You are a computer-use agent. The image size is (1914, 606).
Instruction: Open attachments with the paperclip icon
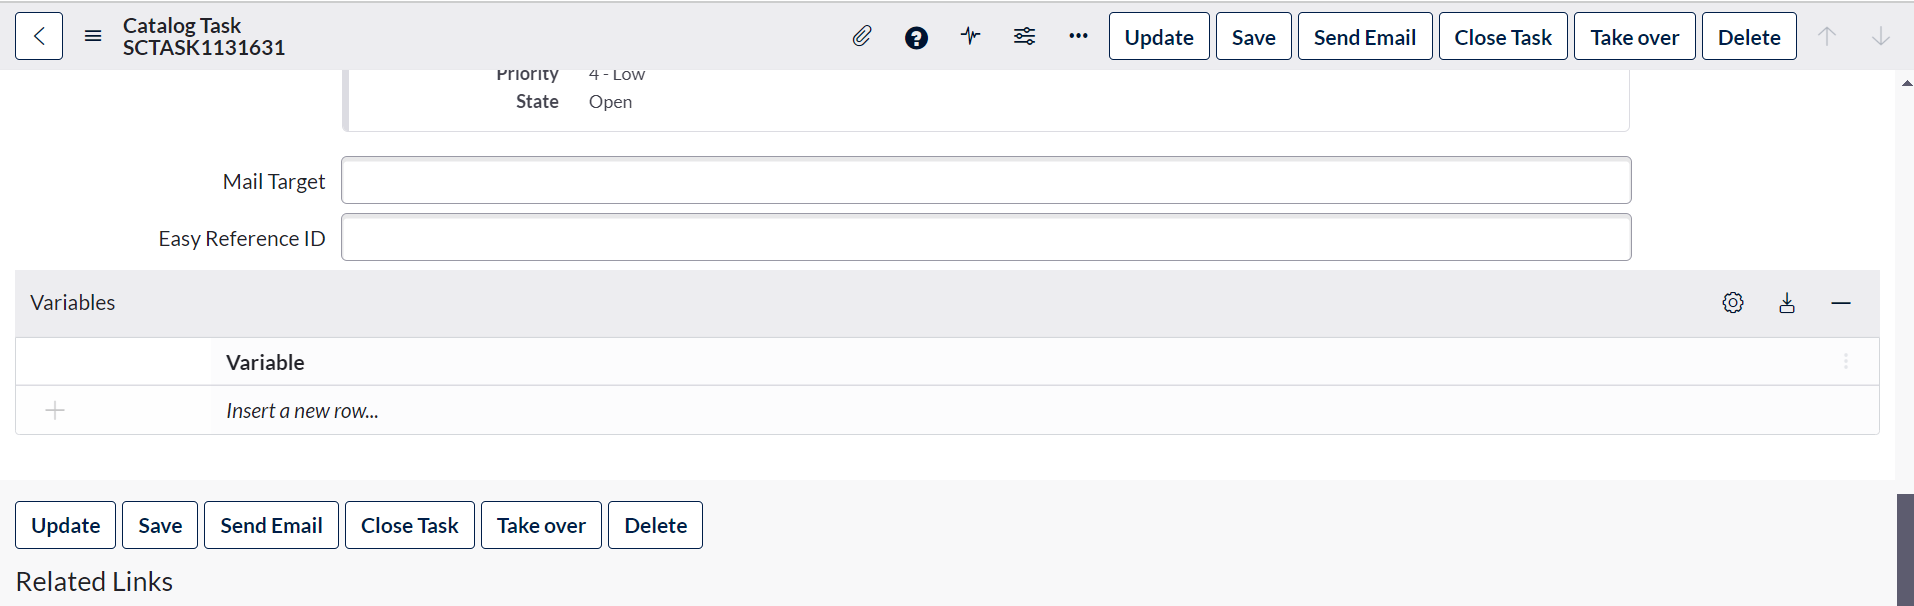point(861,36)
